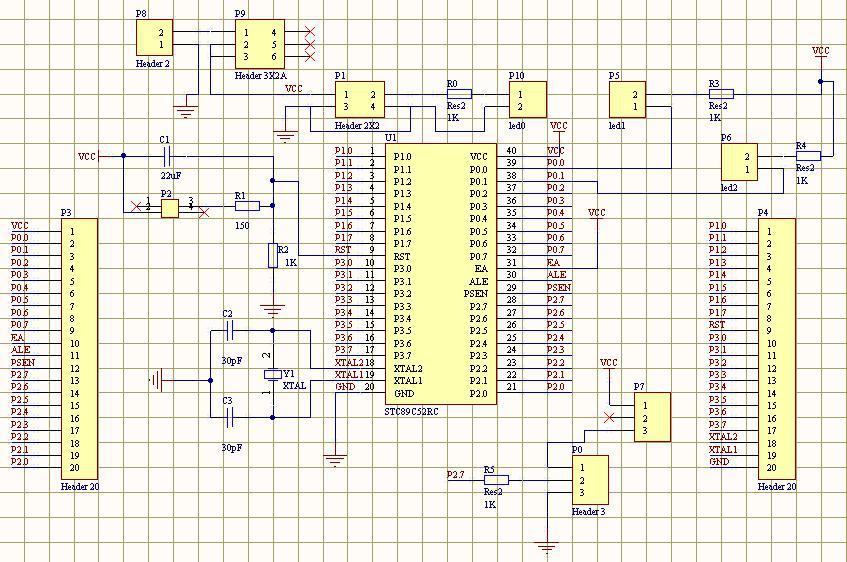Screen dimensions: 847x562
Task: Click the "RST" pin name inside U1
Action: pos(401,256)
